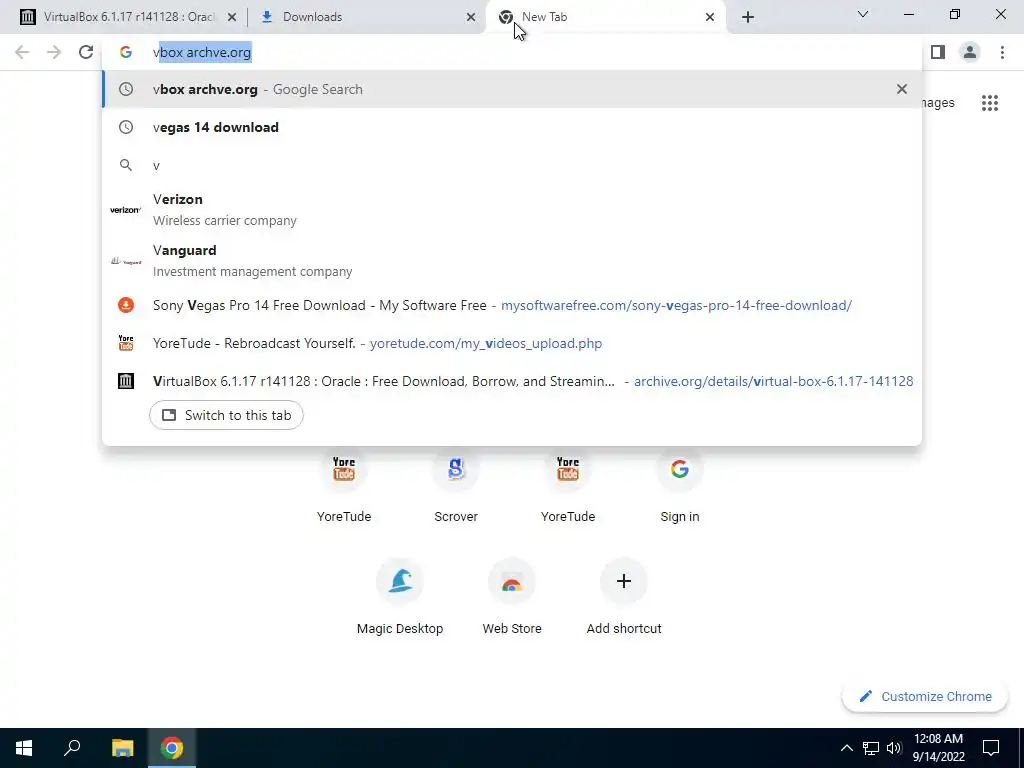Close the VirtualBox 6.1.17 tab

coord(232,18)
